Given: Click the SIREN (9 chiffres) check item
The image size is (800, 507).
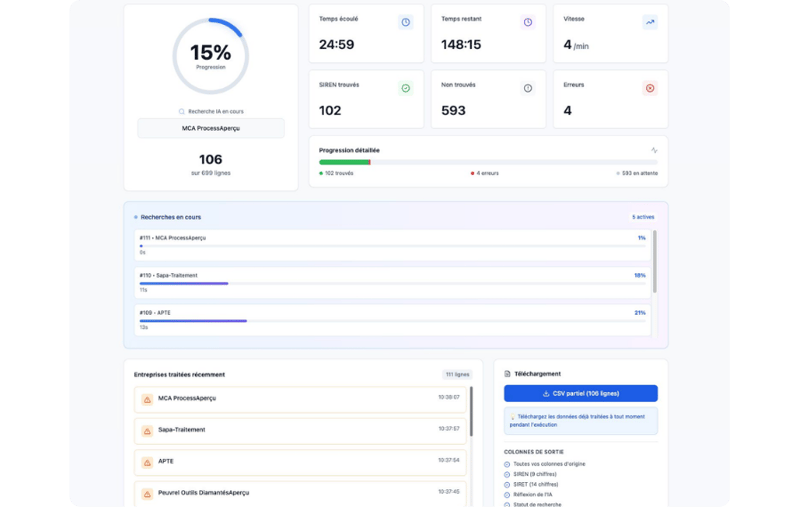Looking at the screenshot, I should click(x=507, y=474).
